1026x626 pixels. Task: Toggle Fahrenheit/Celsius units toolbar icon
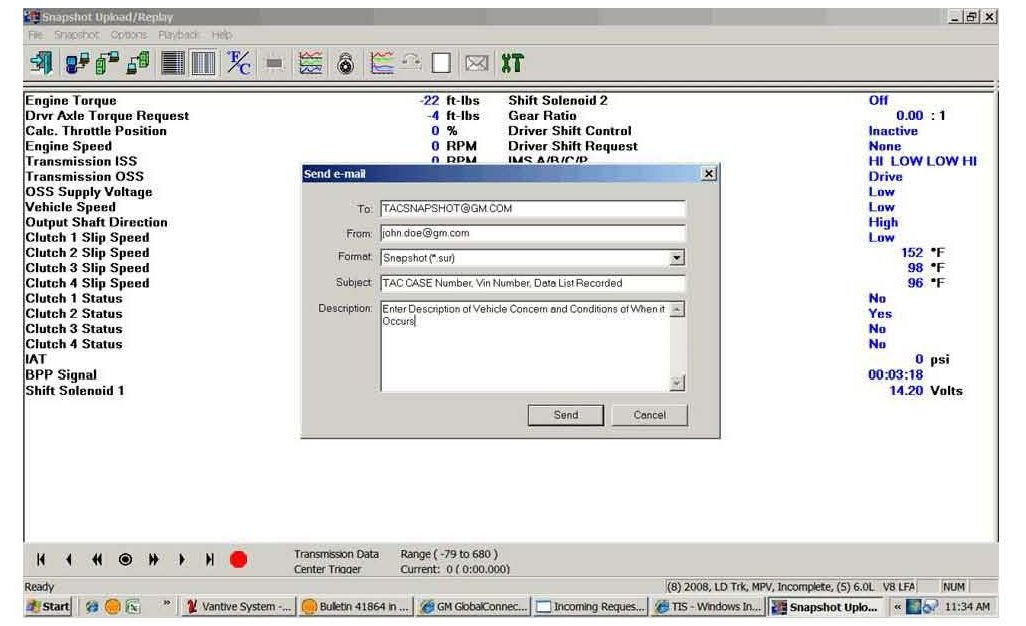(x=240, y=63)
